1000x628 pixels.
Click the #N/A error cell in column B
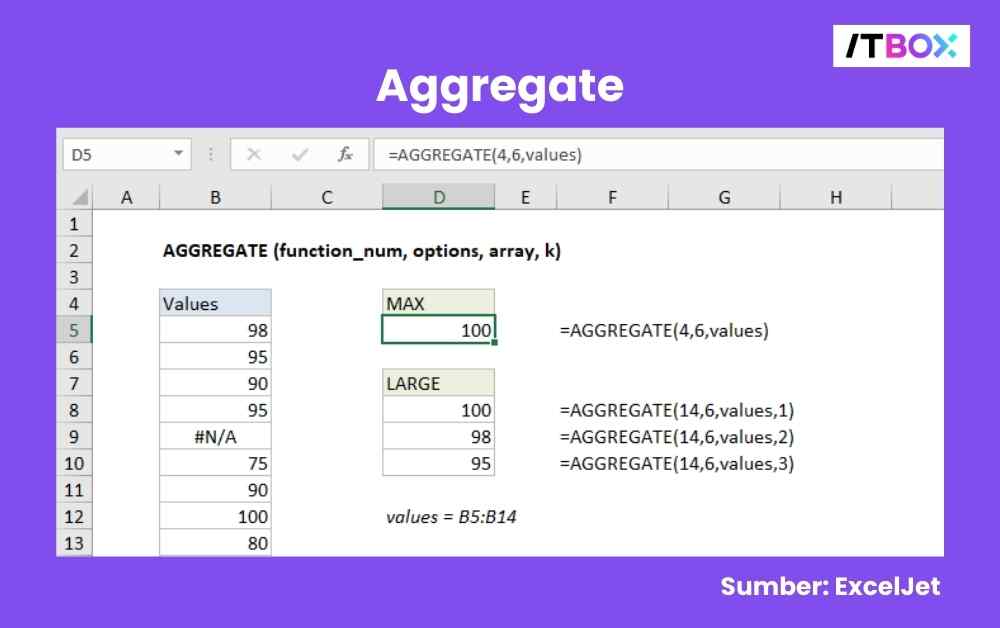point(215,436)
